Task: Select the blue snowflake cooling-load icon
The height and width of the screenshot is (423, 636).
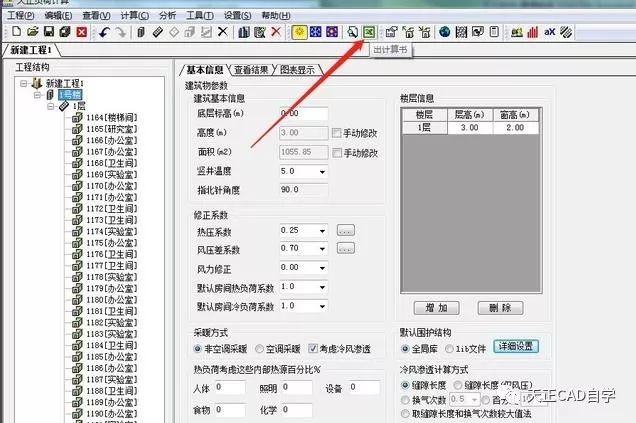Action: pos(316,32)
